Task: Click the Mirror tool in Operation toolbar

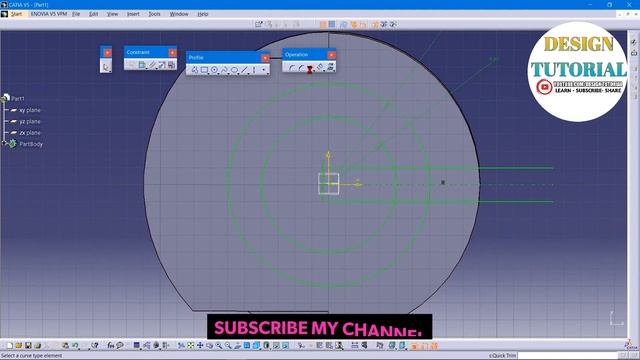Action: [x=320, y=67]
